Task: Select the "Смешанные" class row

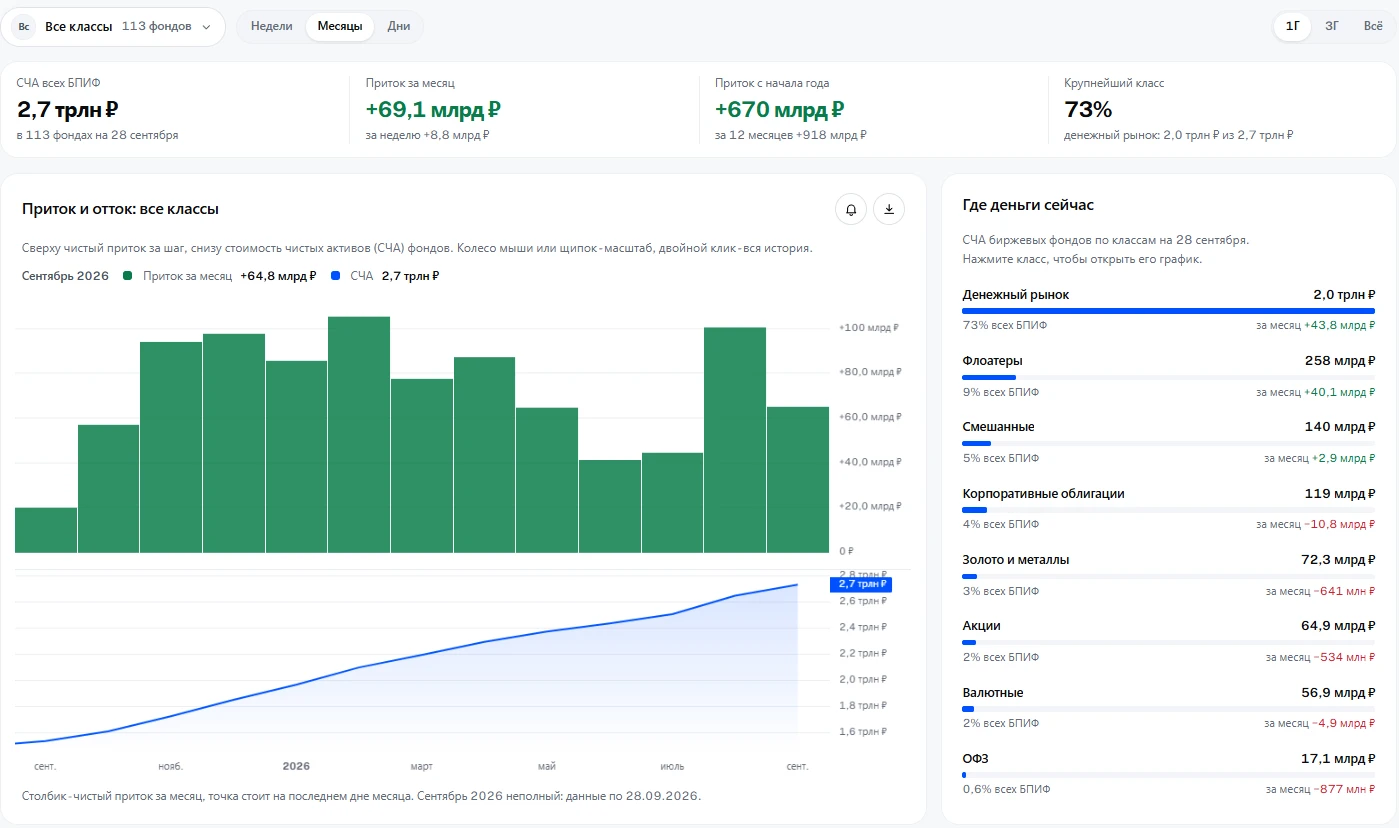Action: 1168,442
